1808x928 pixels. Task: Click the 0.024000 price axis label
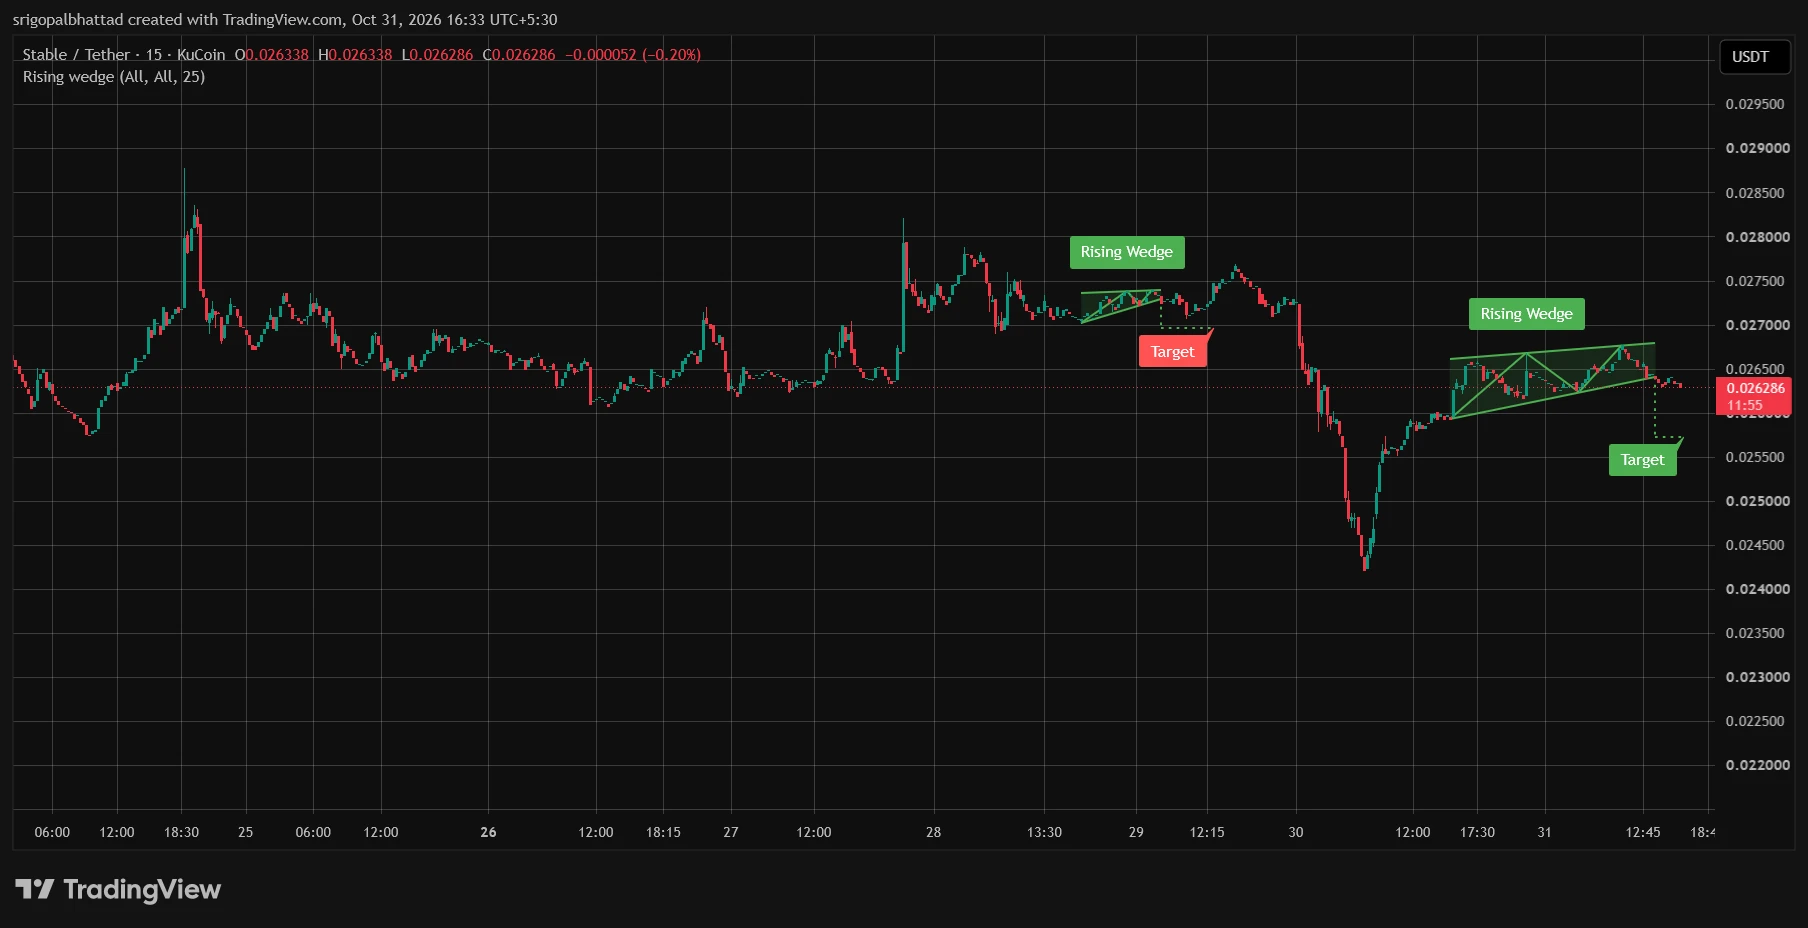click(x=1757, y=589)
